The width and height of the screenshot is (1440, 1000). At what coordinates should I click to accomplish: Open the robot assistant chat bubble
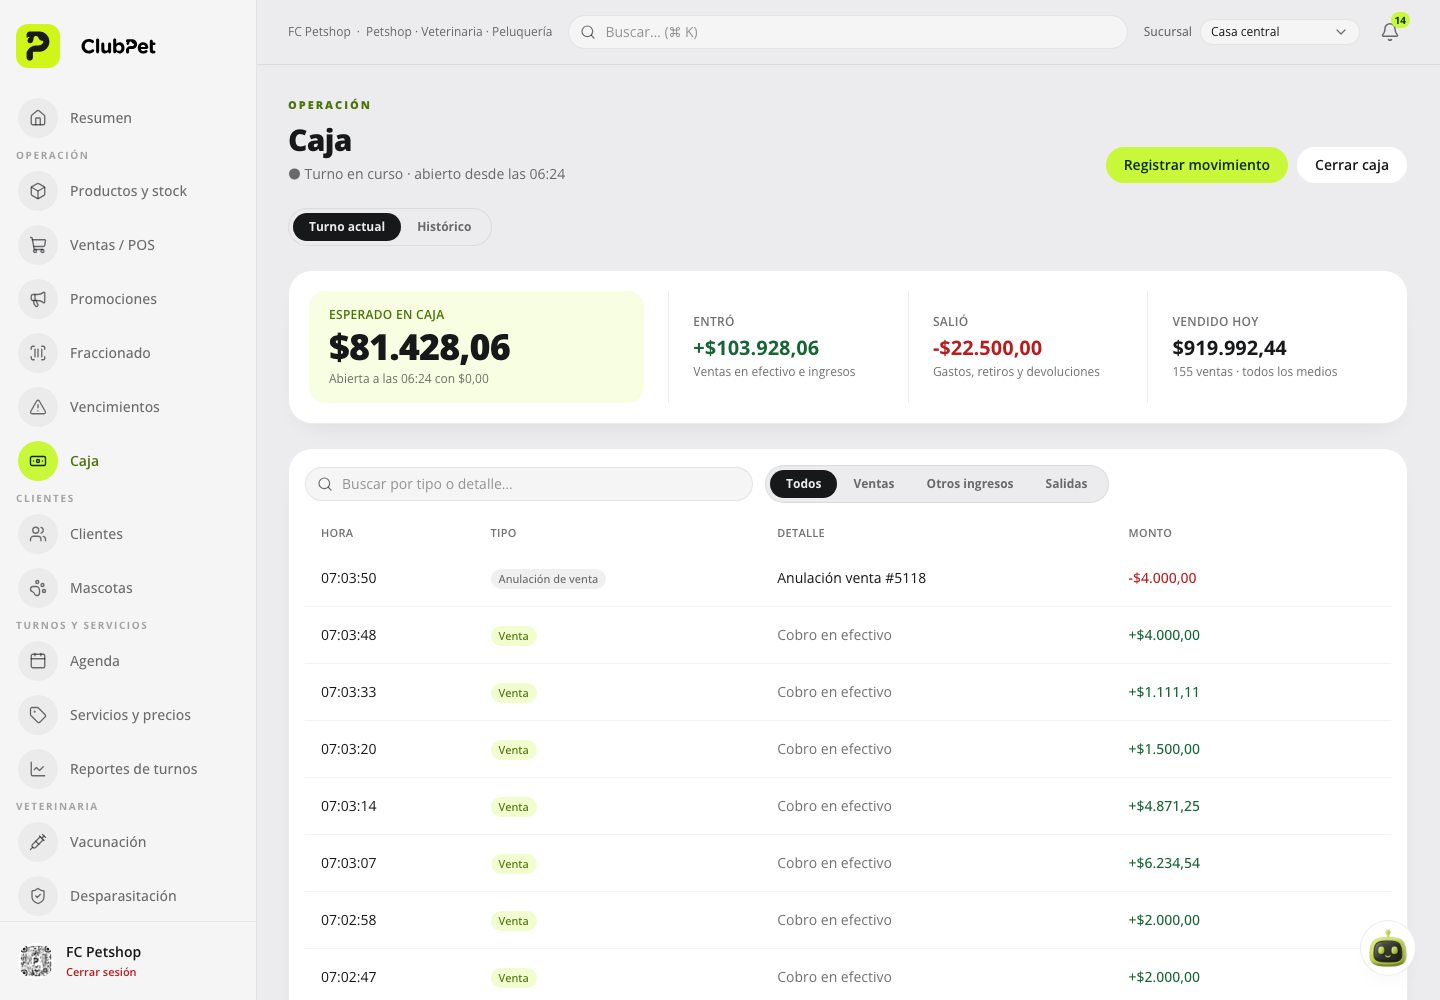click(1388, 948)
